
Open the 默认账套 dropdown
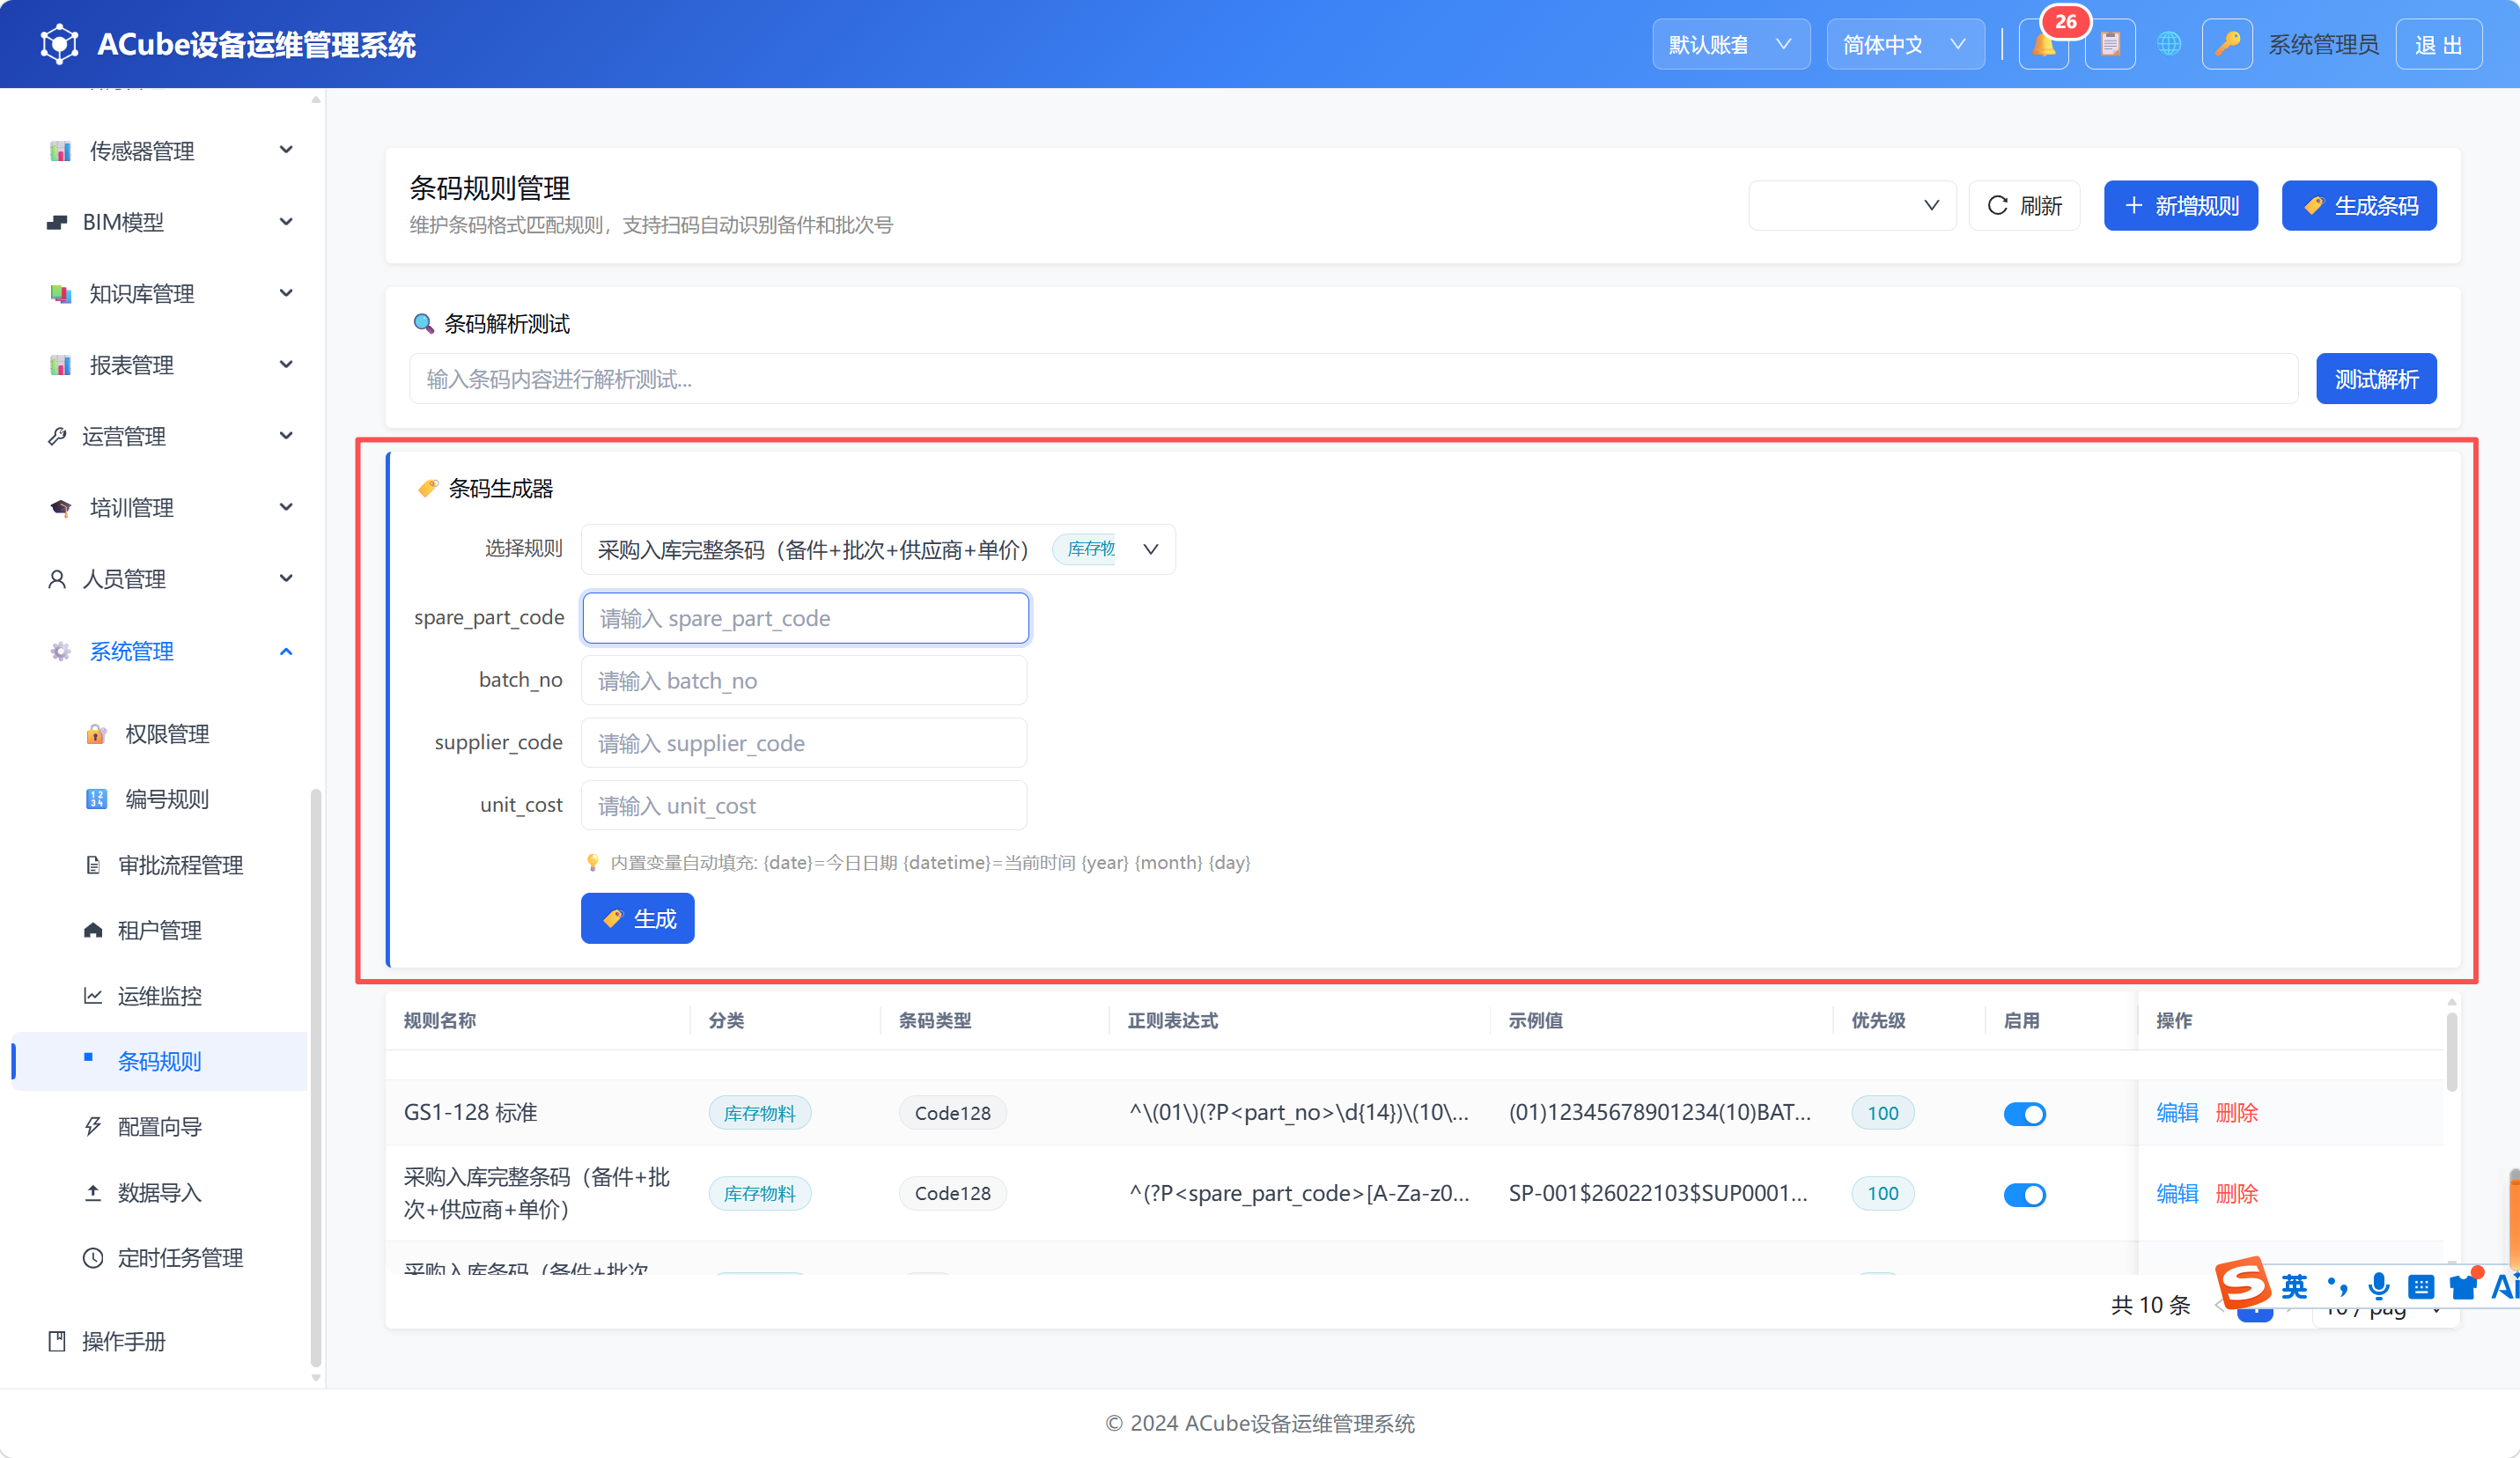tap(1731, 44)
